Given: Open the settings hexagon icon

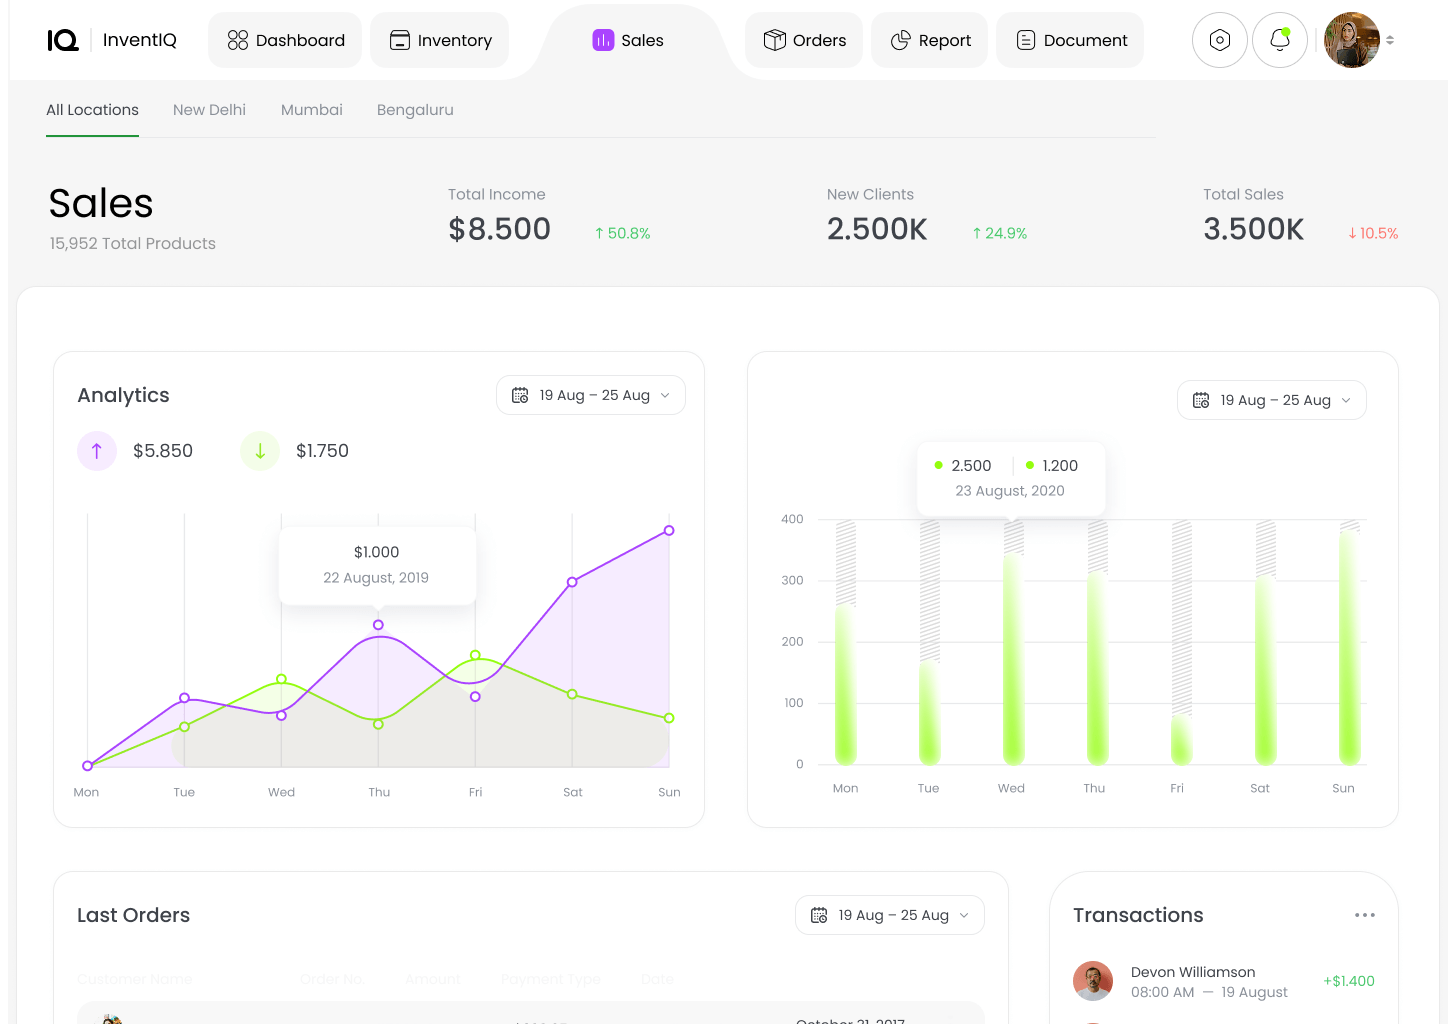Looking at the screenshot, I should click(x=1219, y=40).
